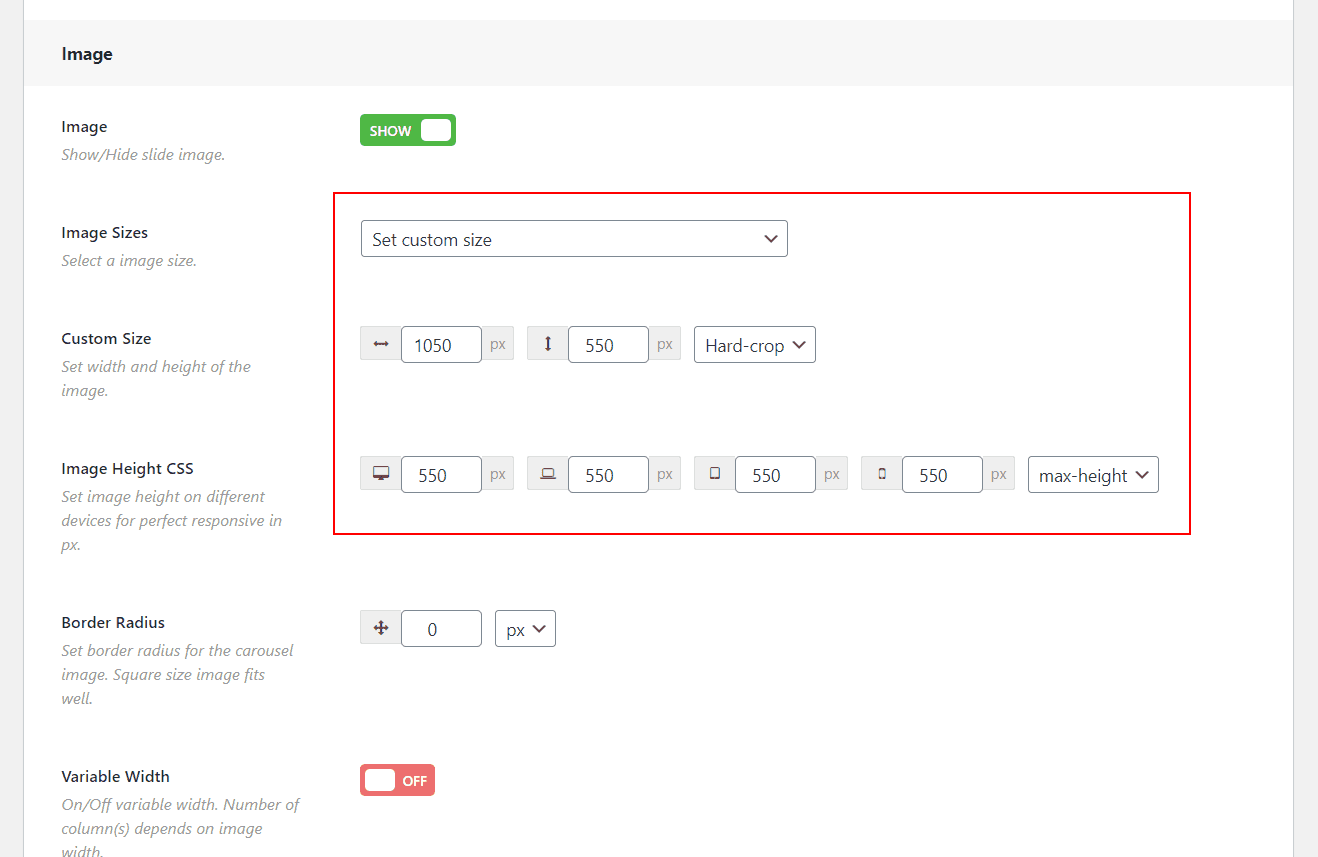This screenshot has height=857, width=1318.
Task: Click the mobile phone icon in Image Height CSS
Action: point(881,474)
